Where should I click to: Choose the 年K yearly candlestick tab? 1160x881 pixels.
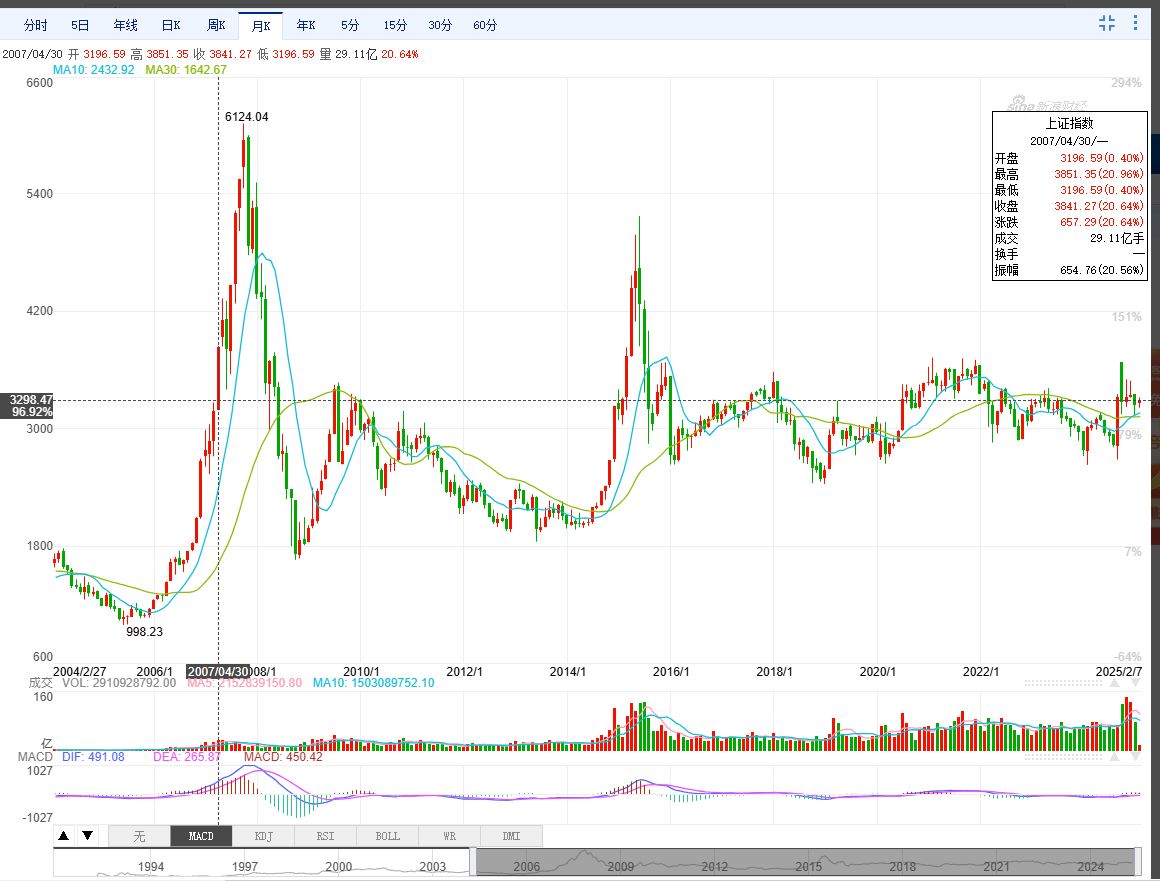306,25
